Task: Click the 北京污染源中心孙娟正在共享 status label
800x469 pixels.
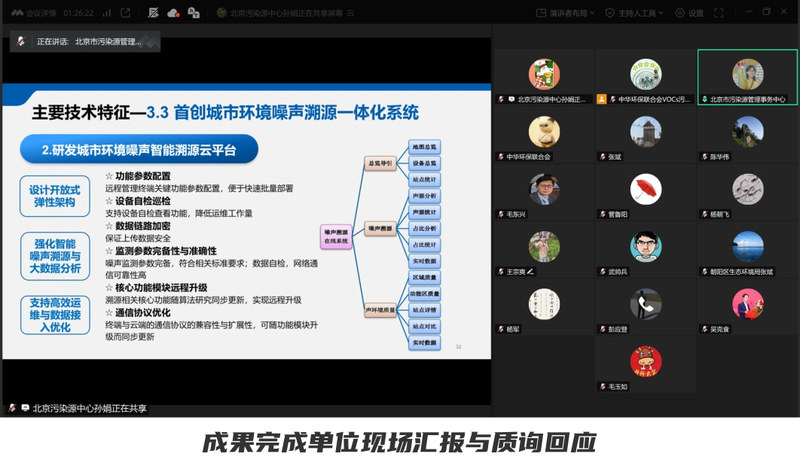Action: coord(90,408)
